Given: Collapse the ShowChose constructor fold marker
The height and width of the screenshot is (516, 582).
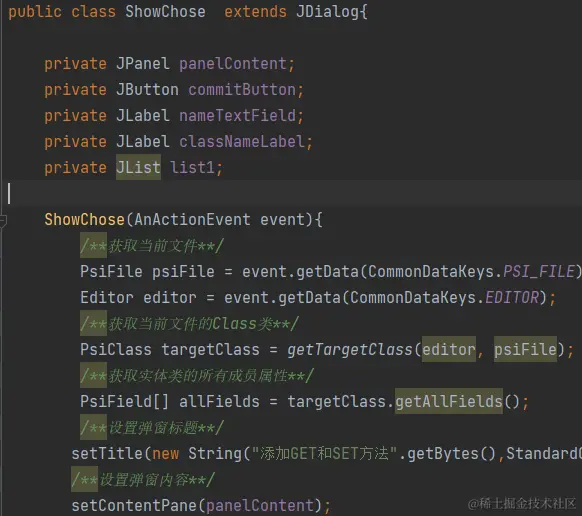Looking at the screenshot, I should point(2,221).
